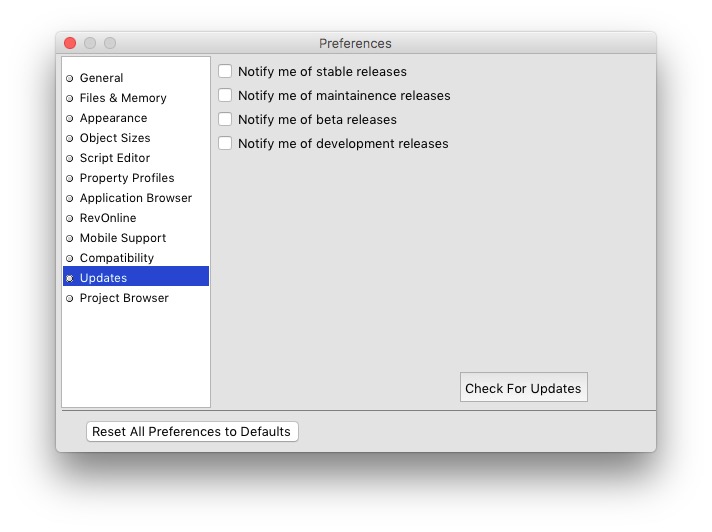
Task: Open Compatibility preferences section
Action: (117, 258)
